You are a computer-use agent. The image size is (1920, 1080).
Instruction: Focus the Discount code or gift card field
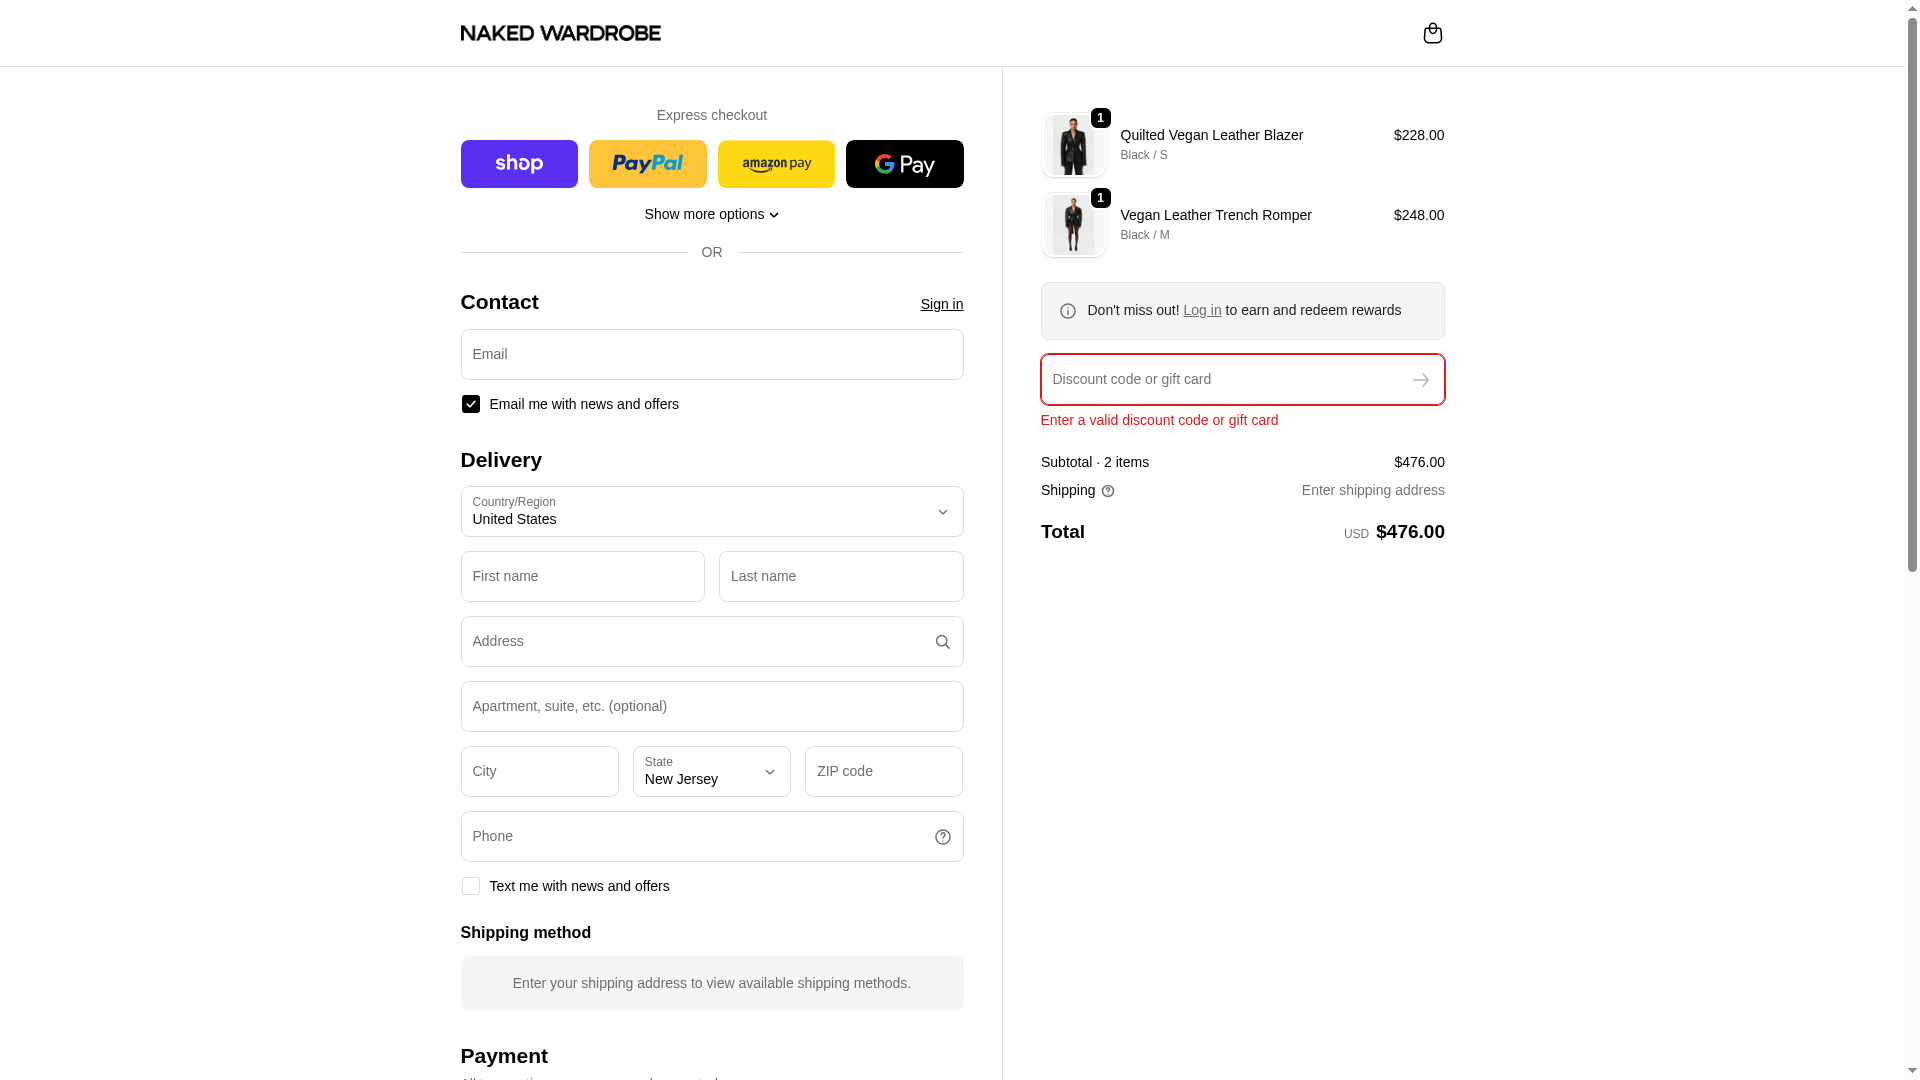1220,380
